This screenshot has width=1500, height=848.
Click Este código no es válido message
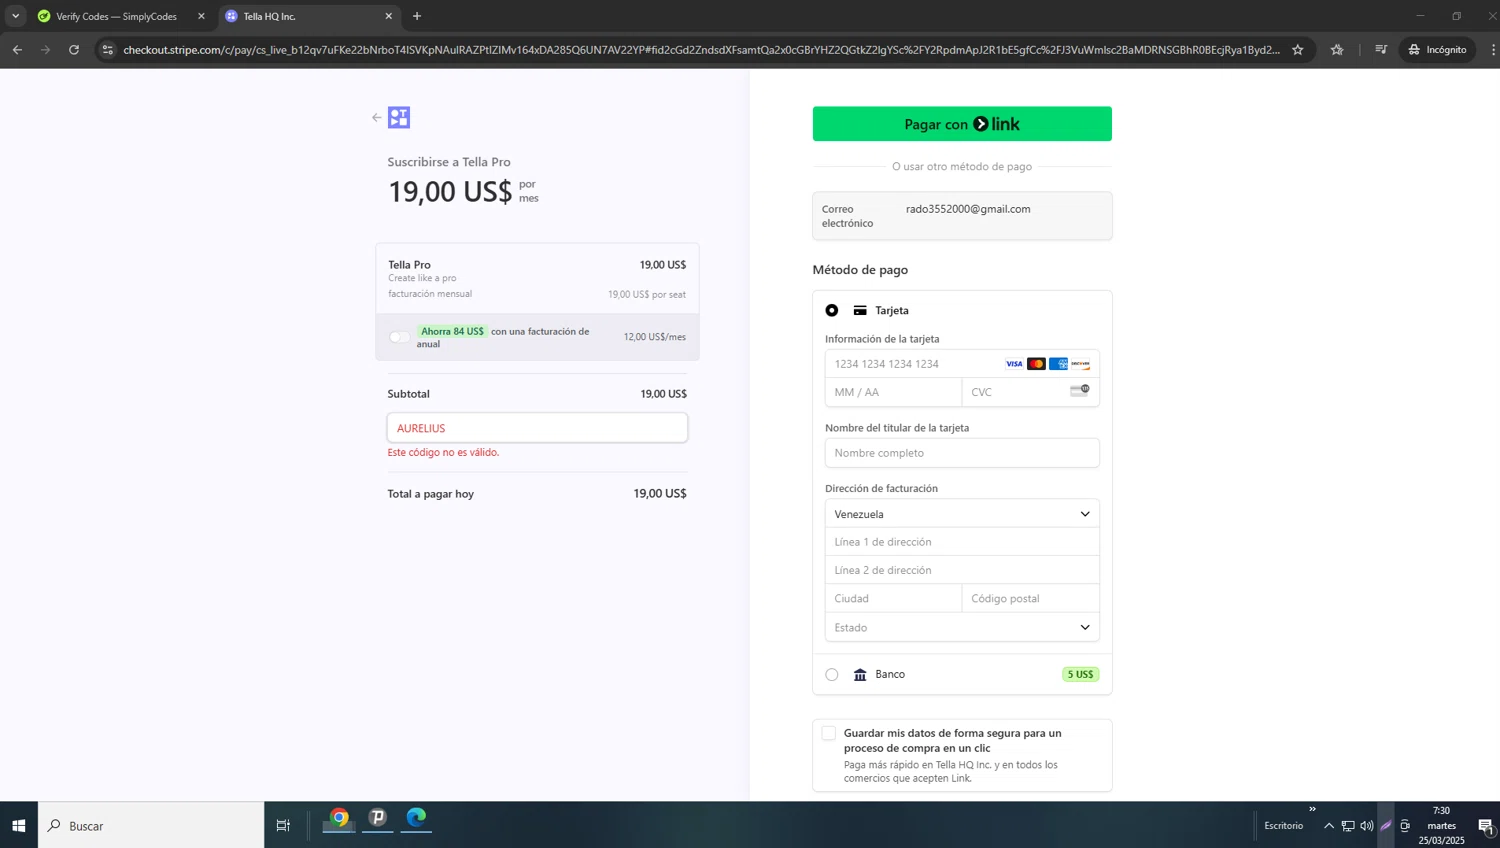[x=443, y=453]
